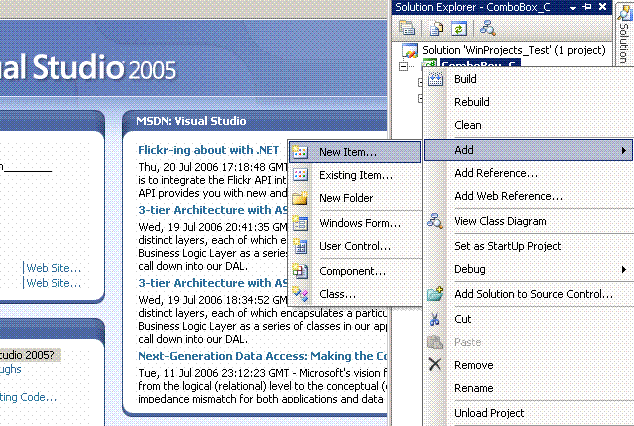Click the Component icon

(x=300, y=271)
